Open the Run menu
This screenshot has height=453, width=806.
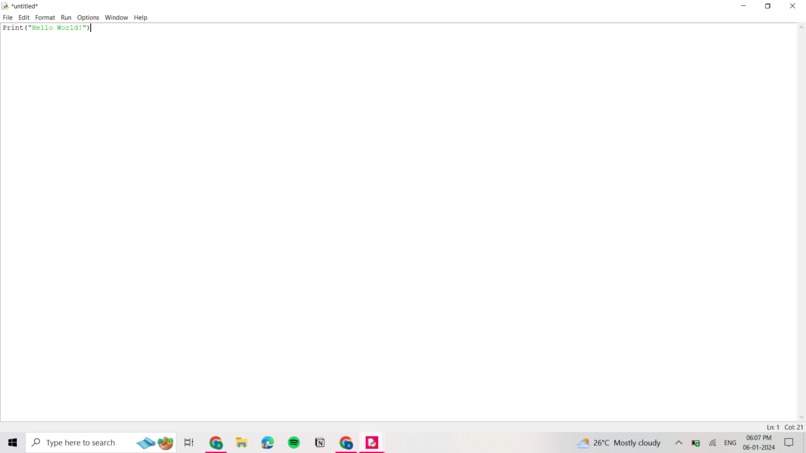(x=66, y=17)
